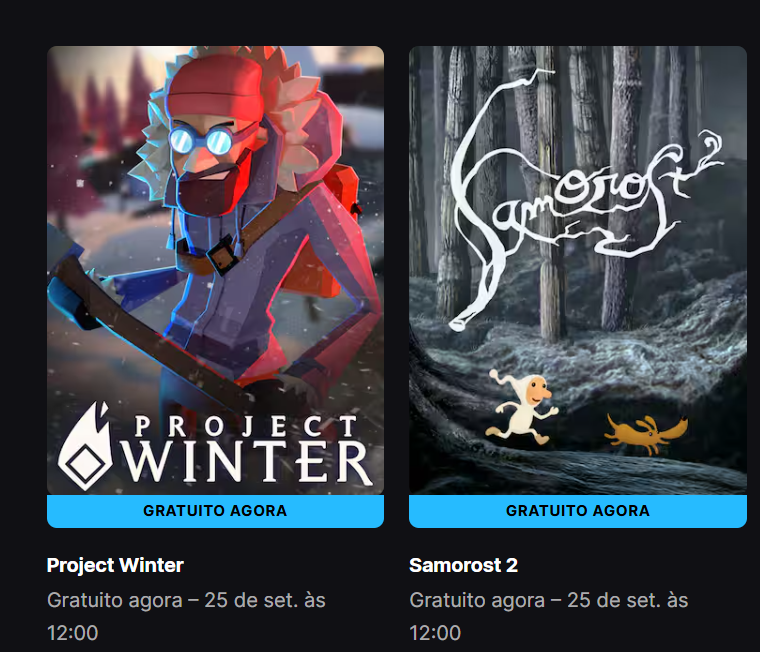Click the Project Winter flame logo icon

tap(85, 446)
